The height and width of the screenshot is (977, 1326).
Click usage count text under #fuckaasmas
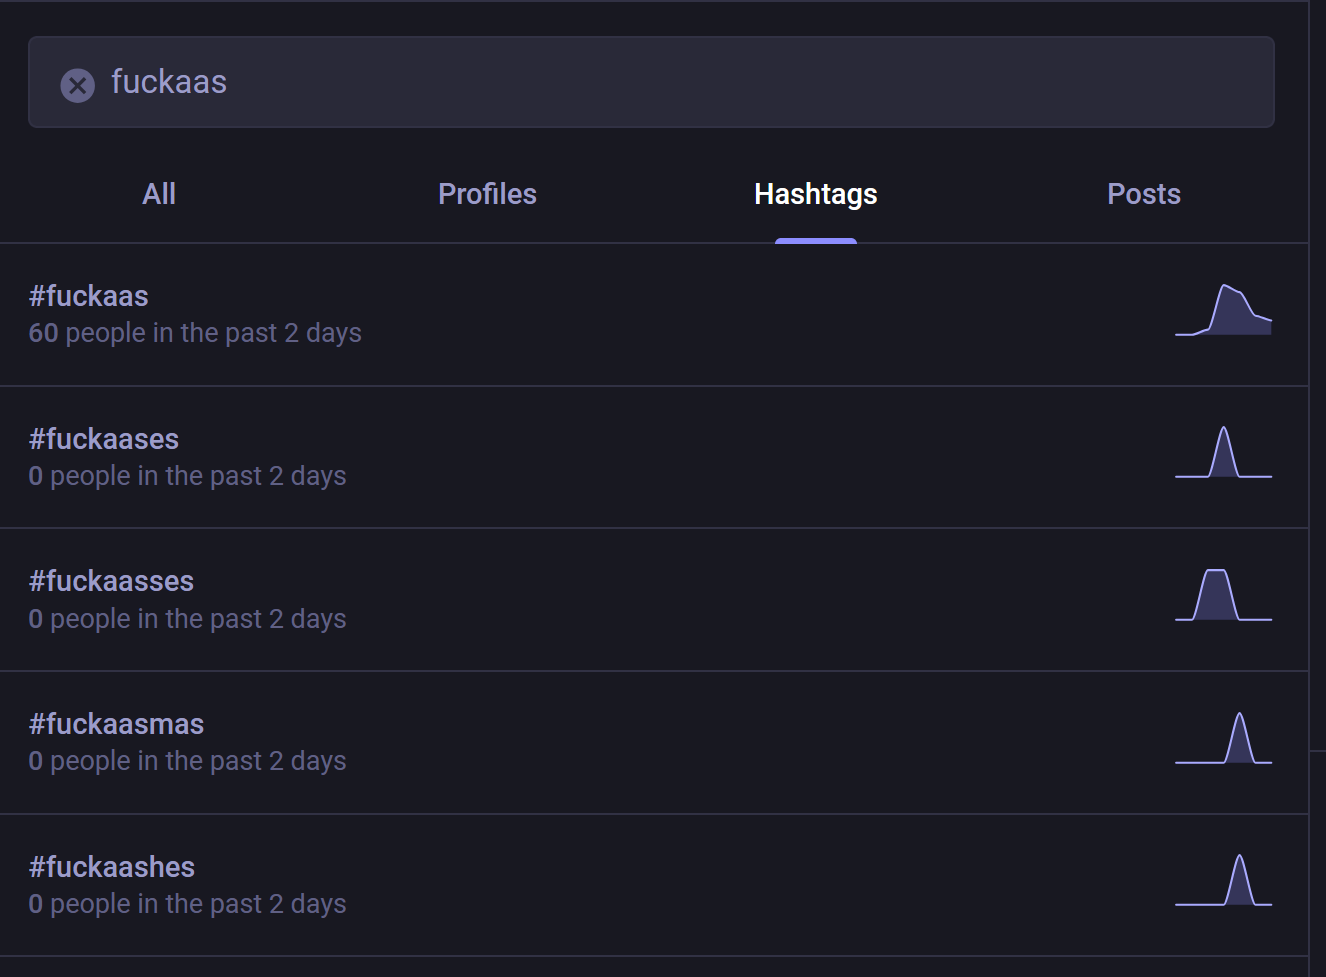[187, 761]
